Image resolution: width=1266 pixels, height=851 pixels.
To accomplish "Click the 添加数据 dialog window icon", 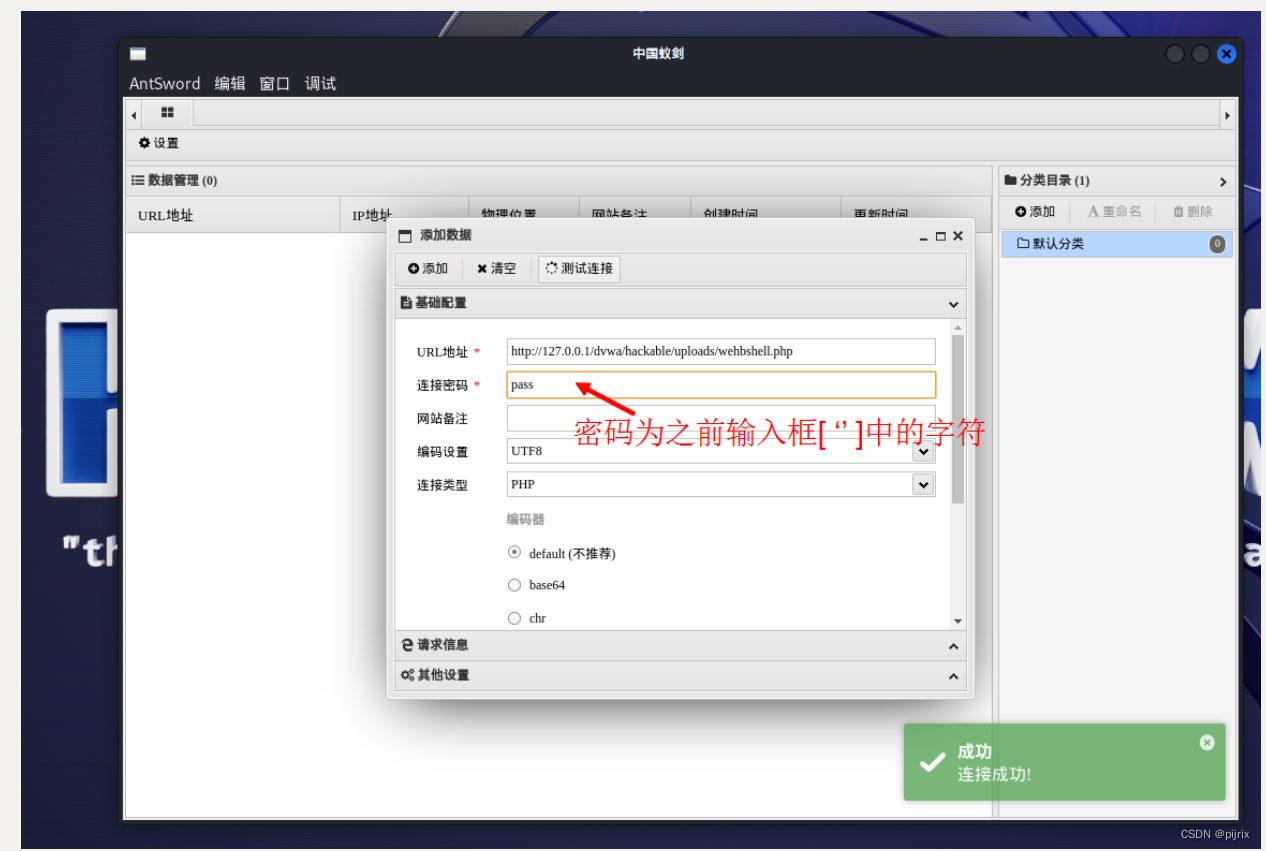I will [x=405, y=236].
